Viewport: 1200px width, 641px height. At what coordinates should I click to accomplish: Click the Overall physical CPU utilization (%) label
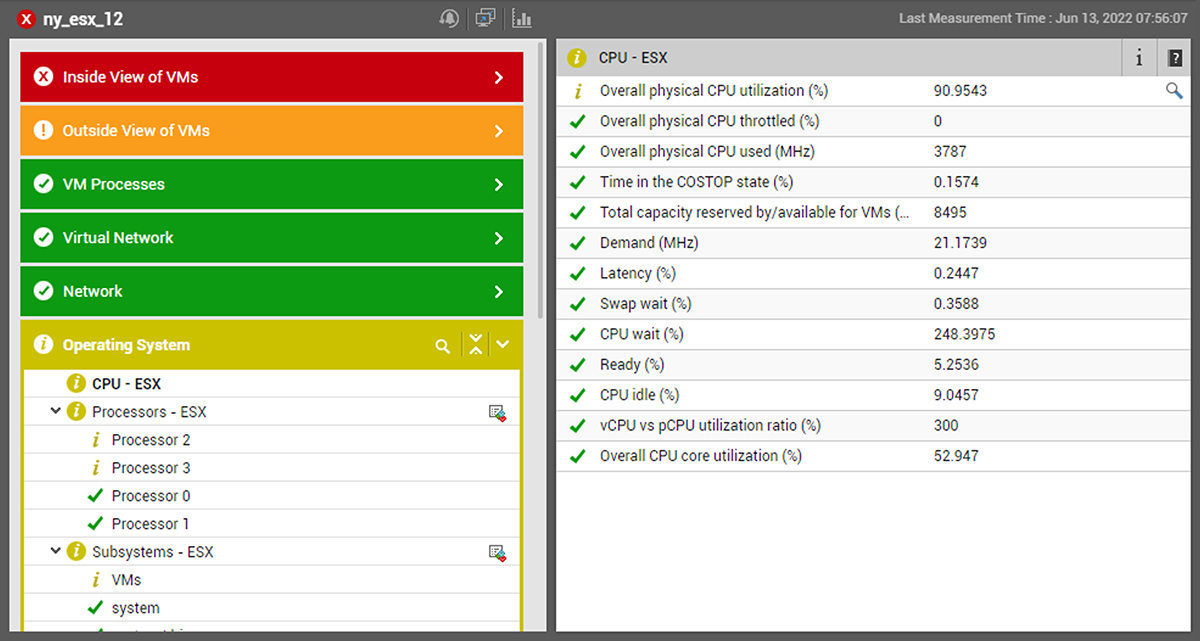714,91
